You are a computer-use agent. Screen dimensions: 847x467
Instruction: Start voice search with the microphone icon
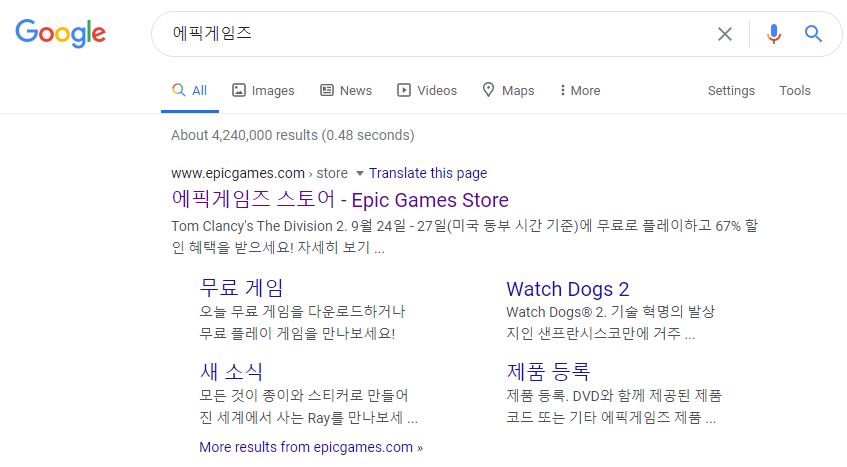point(774,34)
